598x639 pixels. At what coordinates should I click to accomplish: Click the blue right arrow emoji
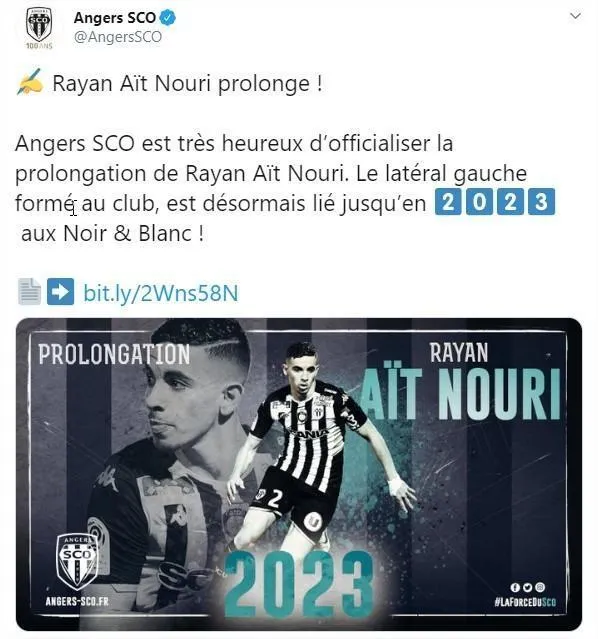(60, 291)
